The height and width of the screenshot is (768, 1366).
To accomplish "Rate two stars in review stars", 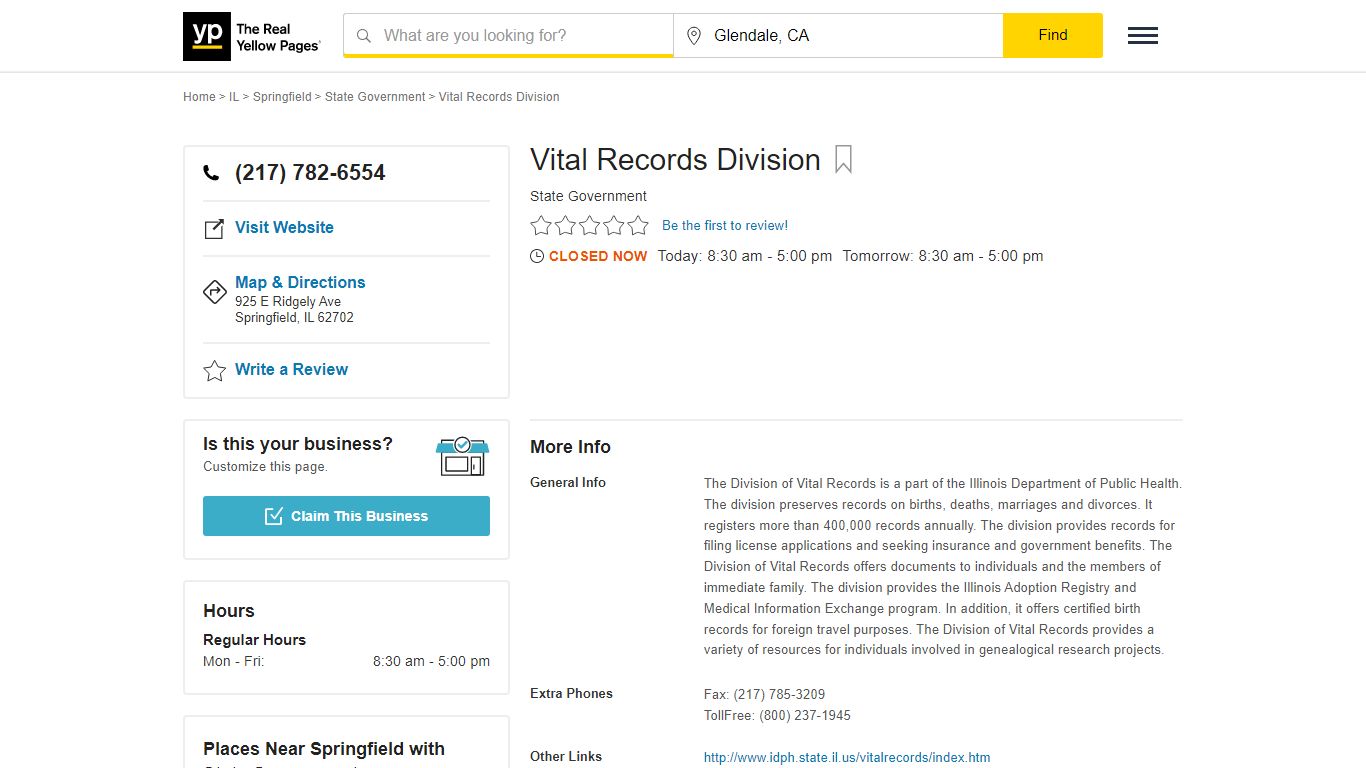I will (565, 225).
